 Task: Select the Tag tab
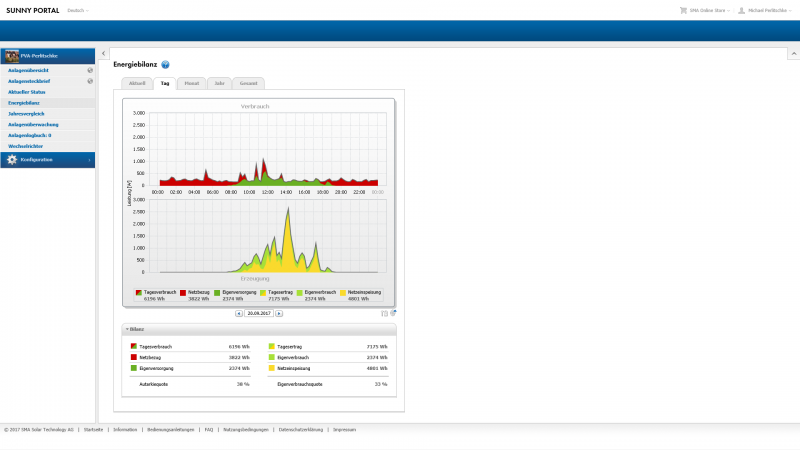165,83
